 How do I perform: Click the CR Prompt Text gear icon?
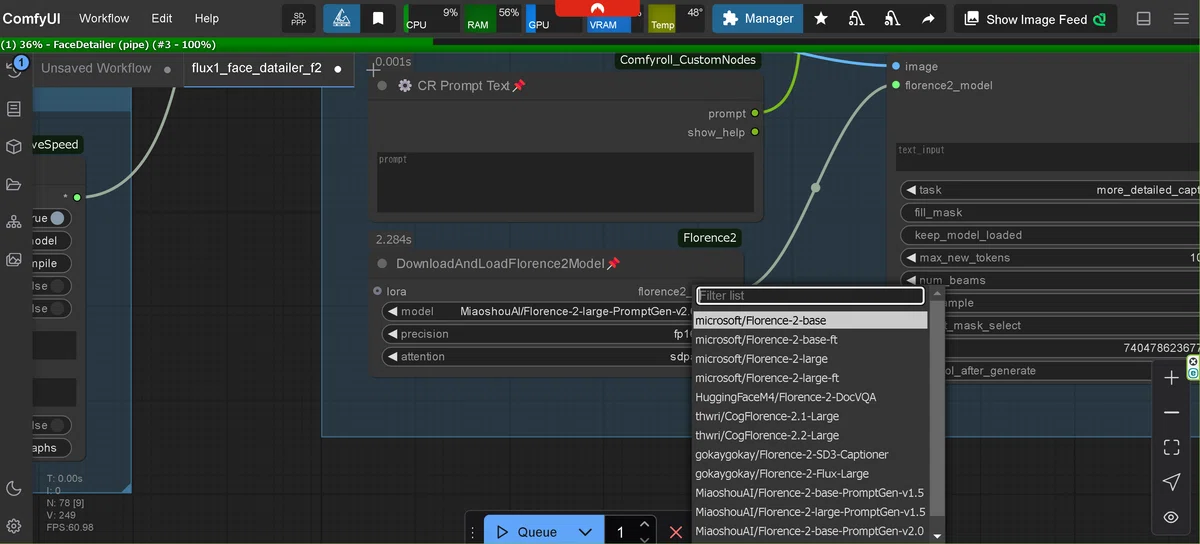pos(405,86)
